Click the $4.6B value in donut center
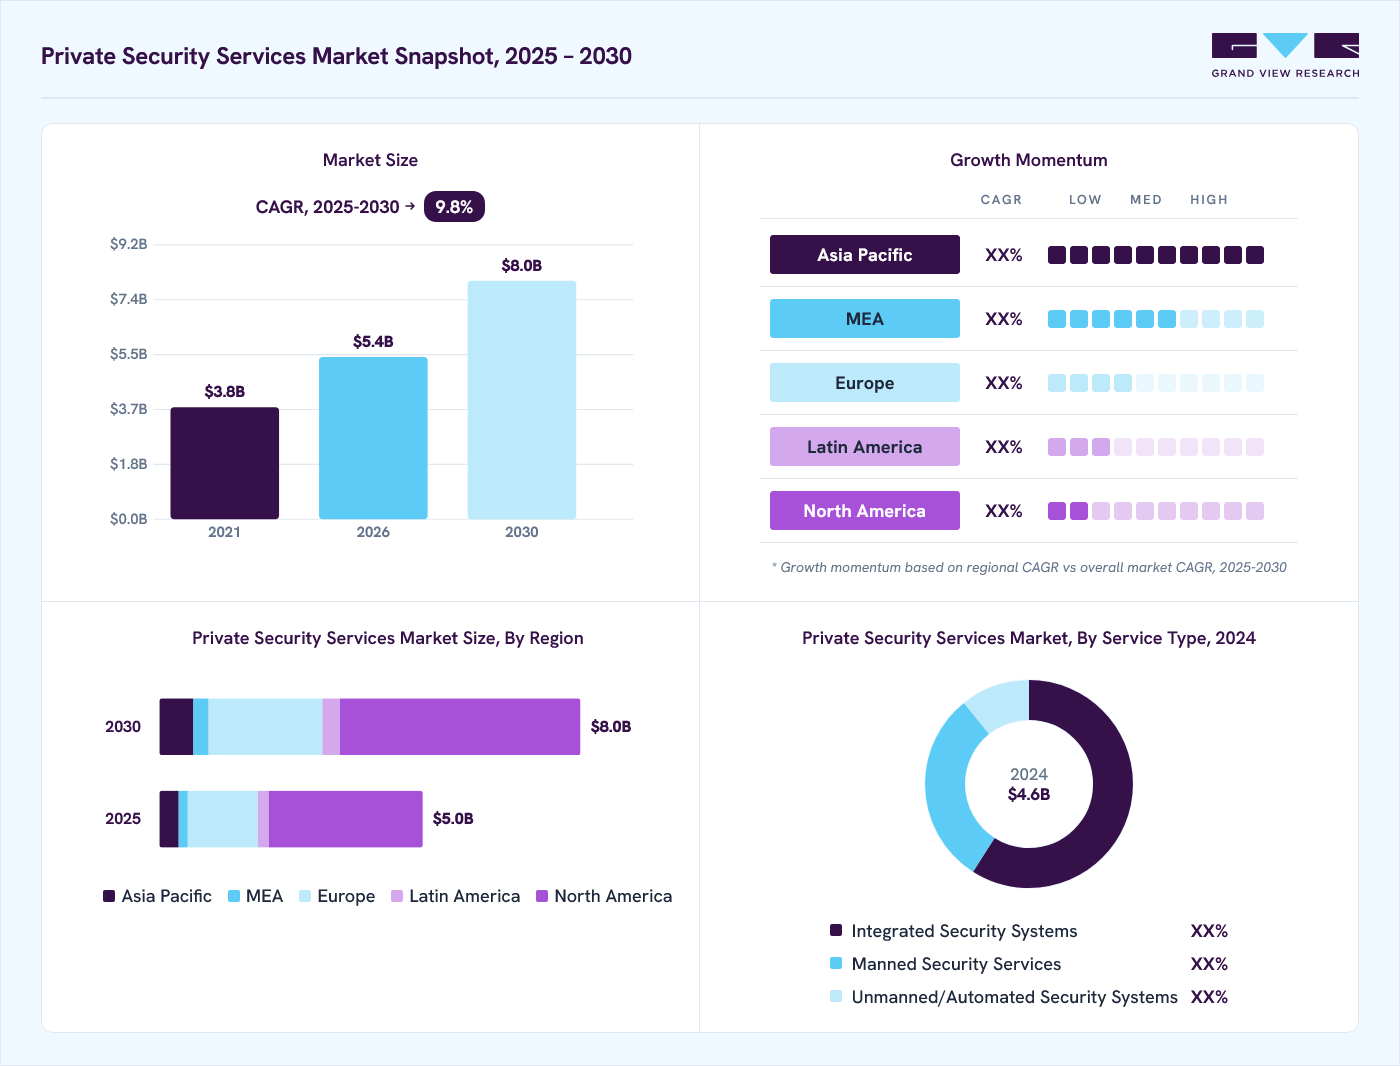 tap(1029, 794)
